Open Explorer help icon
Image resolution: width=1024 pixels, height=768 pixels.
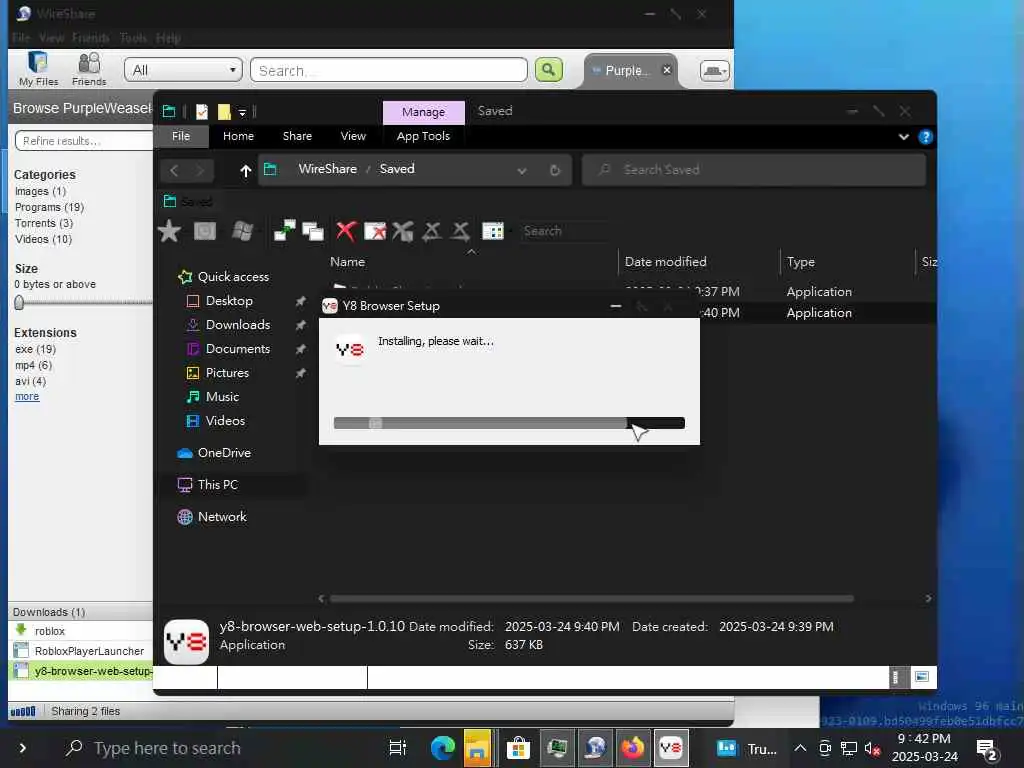(x=925, y=136)
